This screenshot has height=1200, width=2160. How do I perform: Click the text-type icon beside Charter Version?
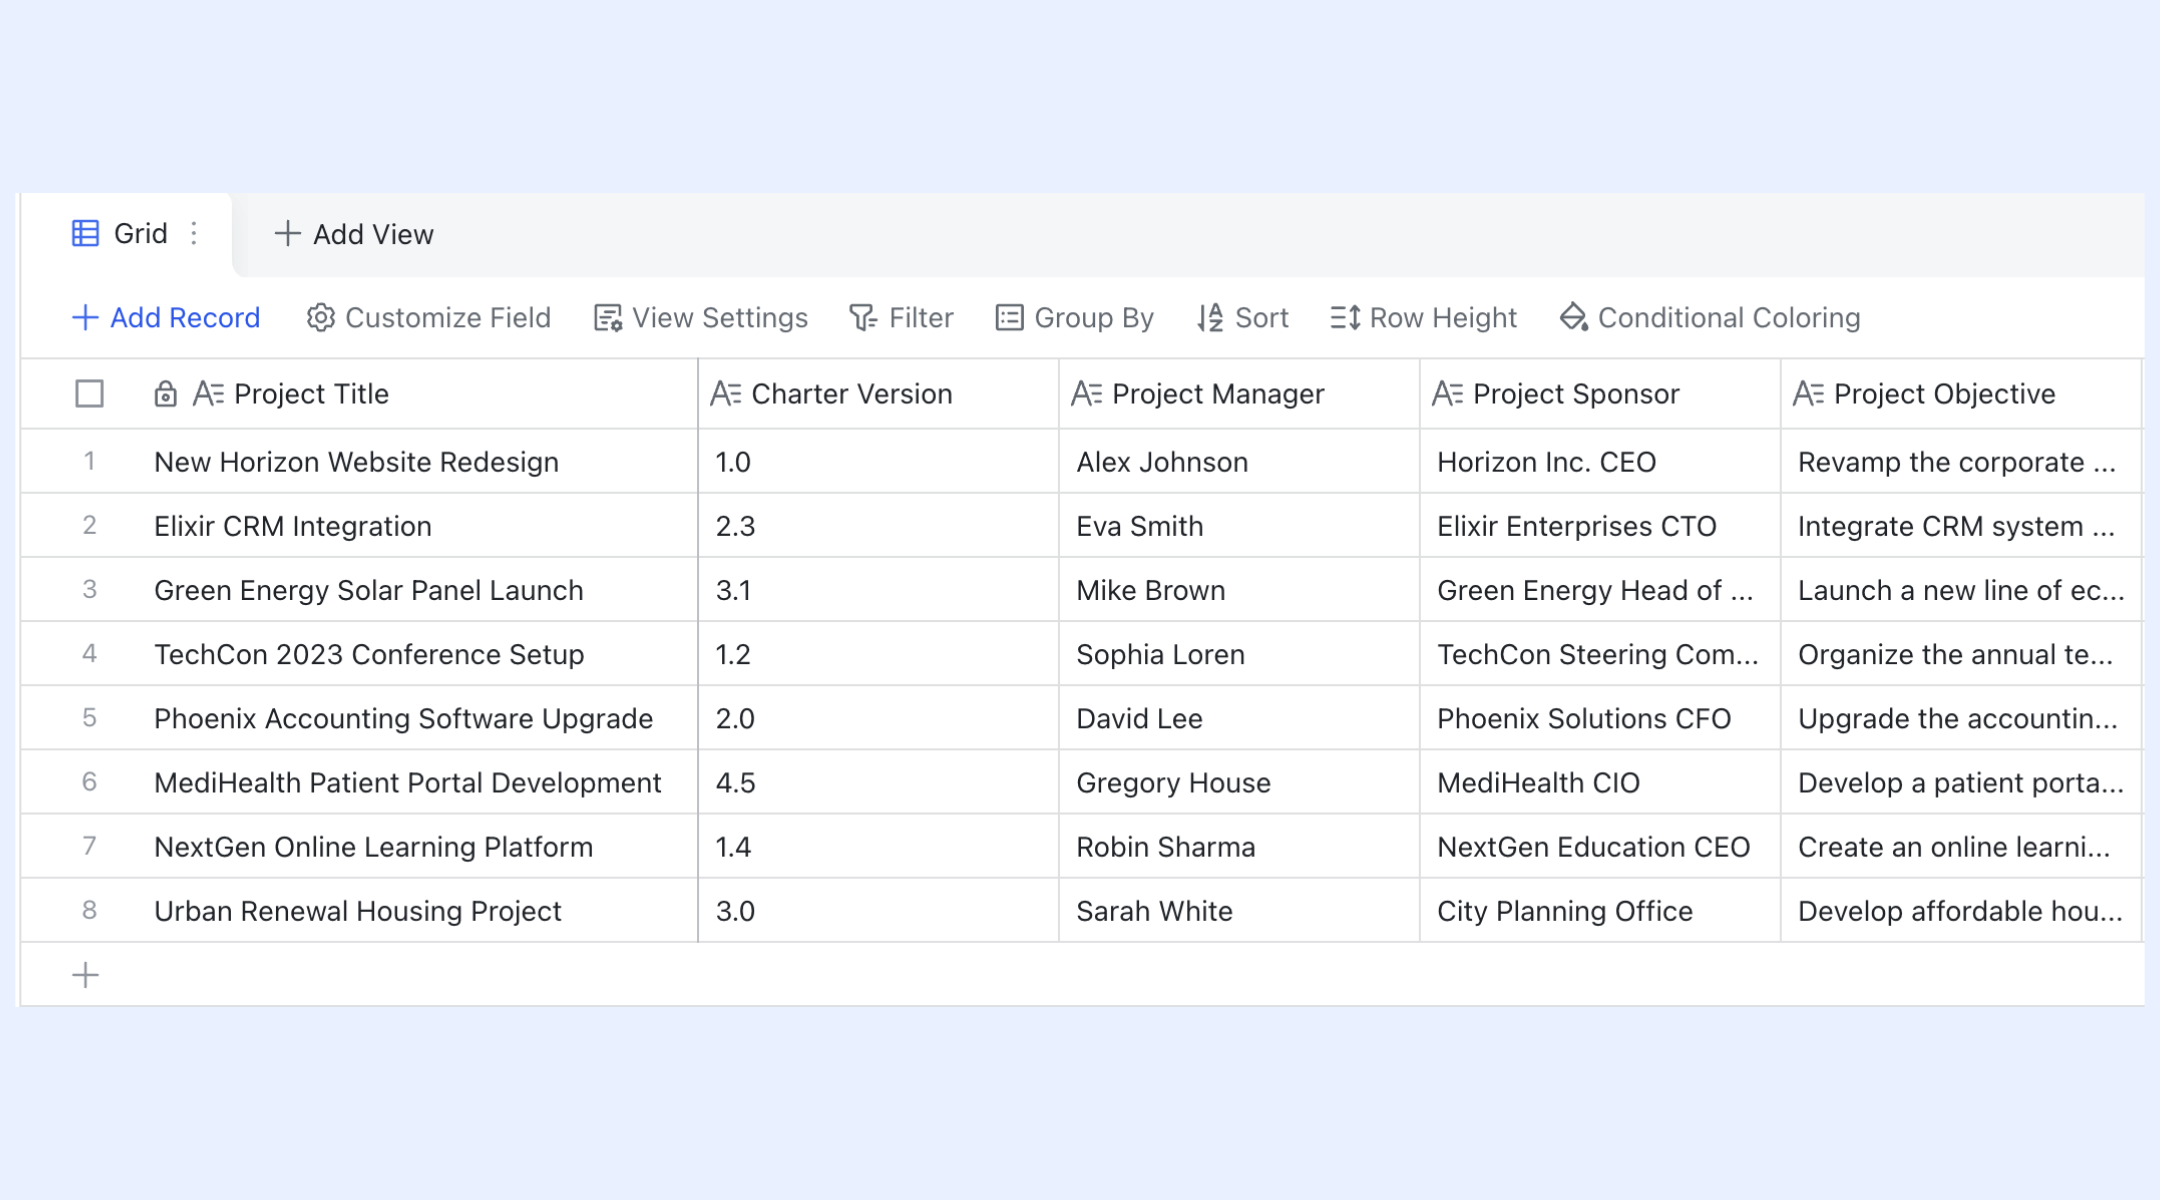coord(726,394)
